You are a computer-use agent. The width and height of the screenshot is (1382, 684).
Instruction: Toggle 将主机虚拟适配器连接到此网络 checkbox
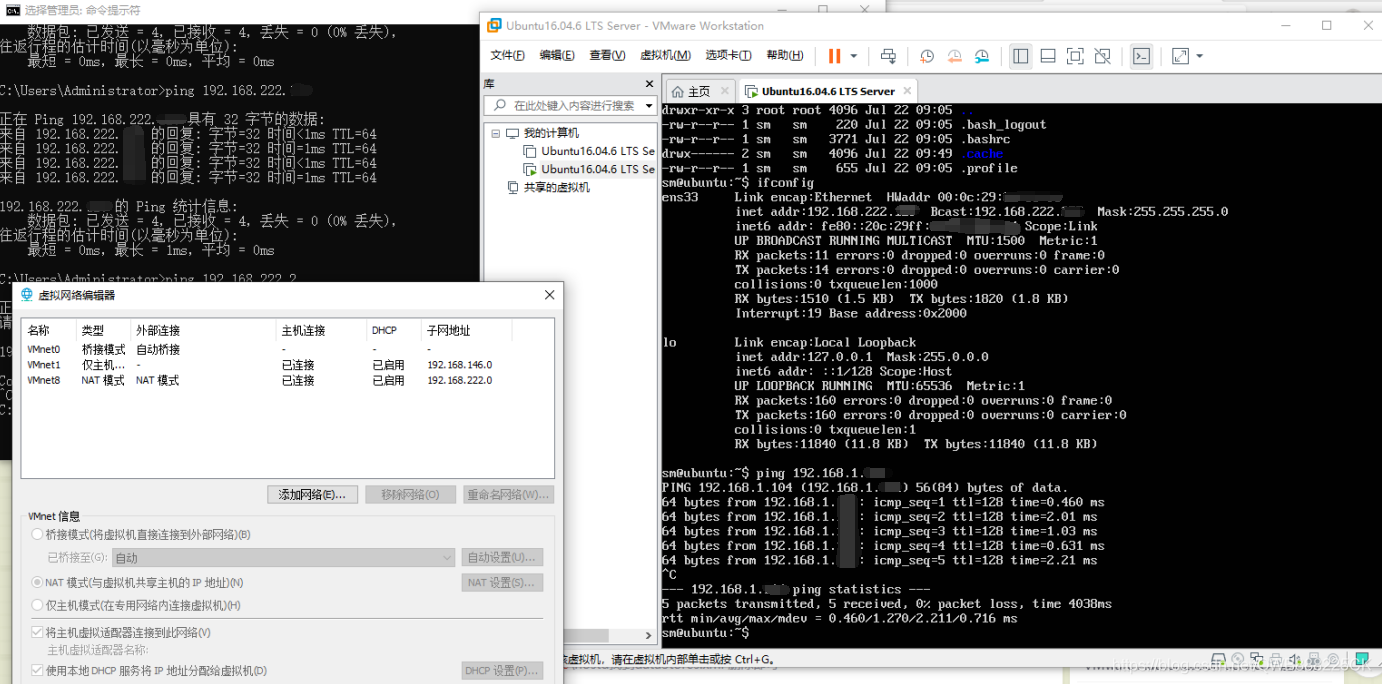click(38, 632)
